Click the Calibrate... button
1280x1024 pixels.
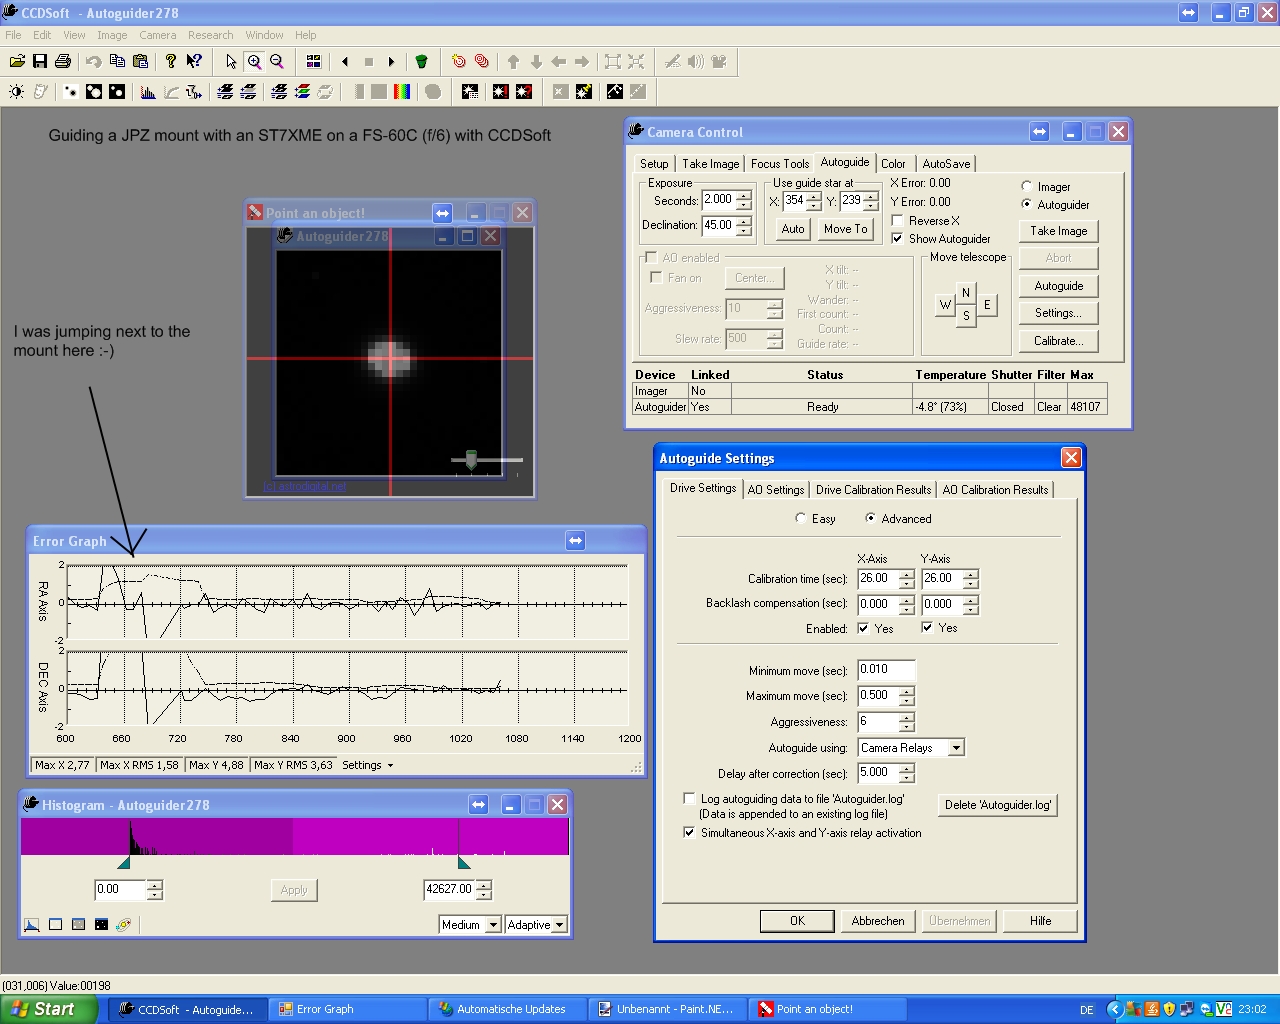(x=1059, y=341)
